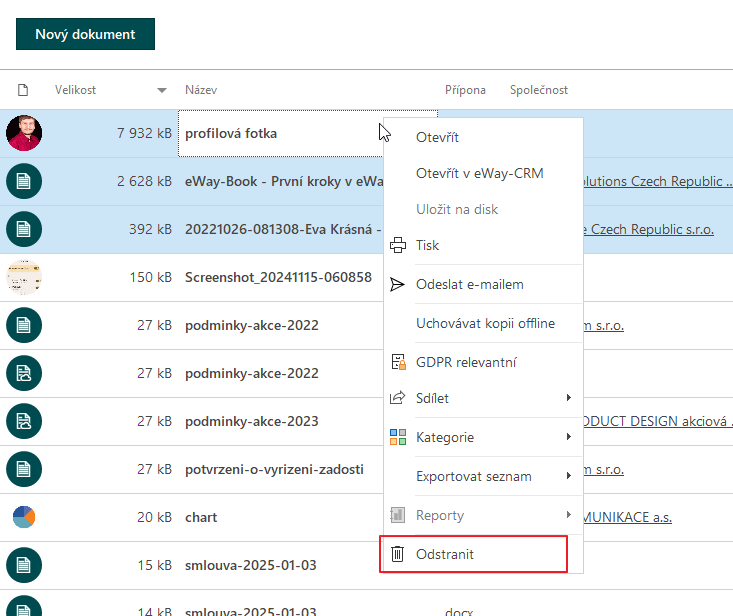This screenshot has height=616, width=733.
Task: Open the company link in potvrzeni-o-vyrizeni-zadosti row
Action: 604,469
